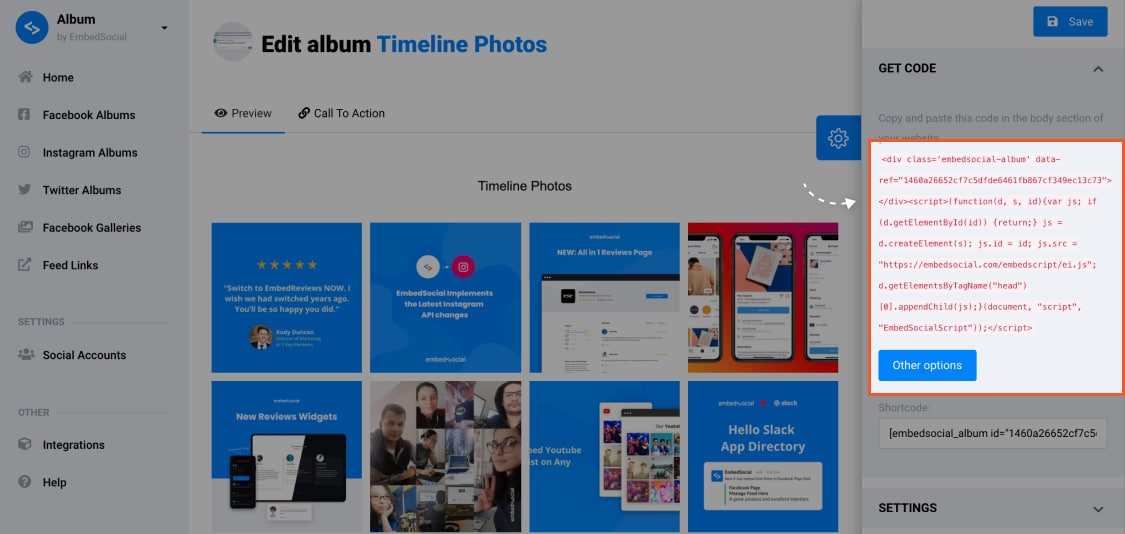Viewport: 1125px width, 534px height.
Task: Click the Facebook Galleries image icon
Action: click(x=25, y=227)
